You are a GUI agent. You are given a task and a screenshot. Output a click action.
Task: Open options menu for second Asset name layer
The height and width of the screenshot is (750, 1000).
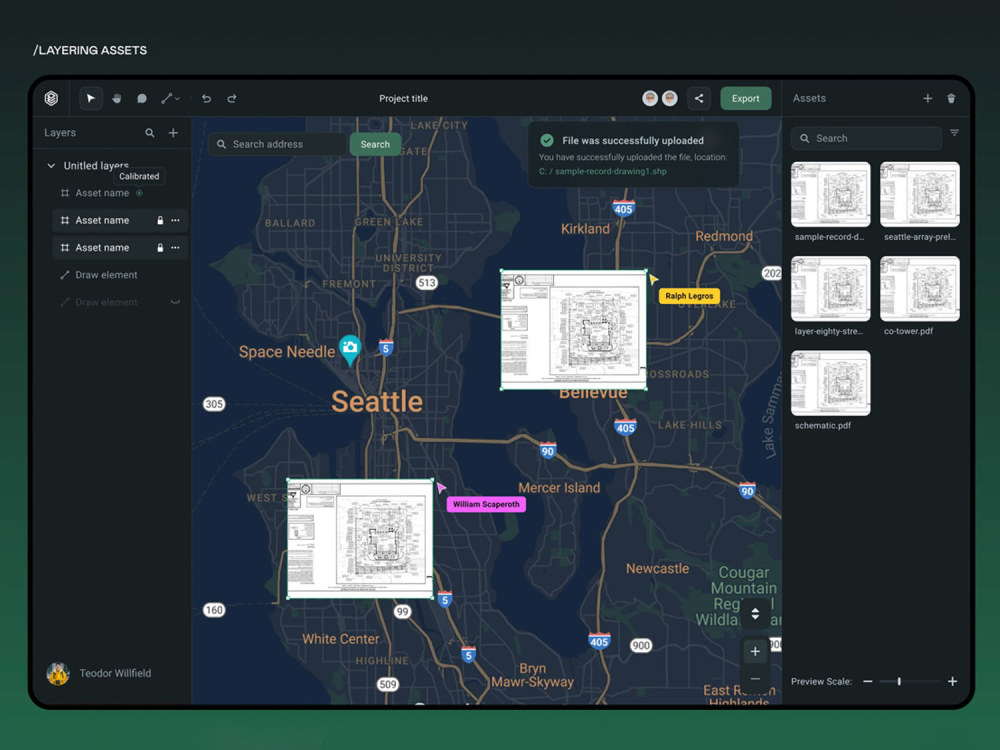[175, 220]
